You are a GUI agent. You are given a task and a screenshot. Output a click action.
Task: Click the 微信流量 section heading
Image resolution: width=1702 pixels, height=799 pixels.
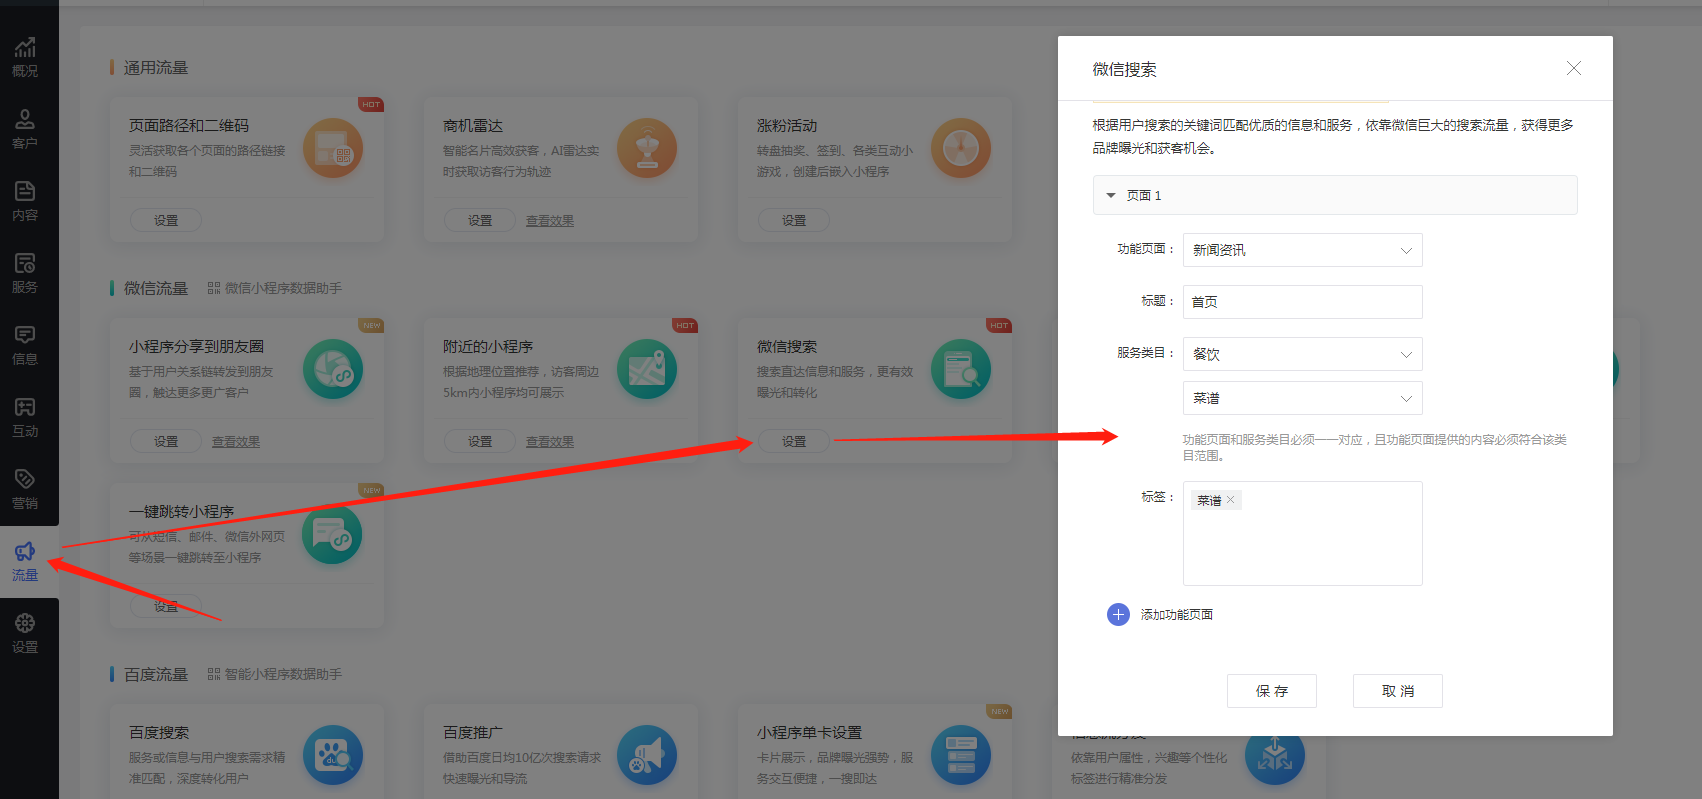pyautogui.click(x=156, y=288)
